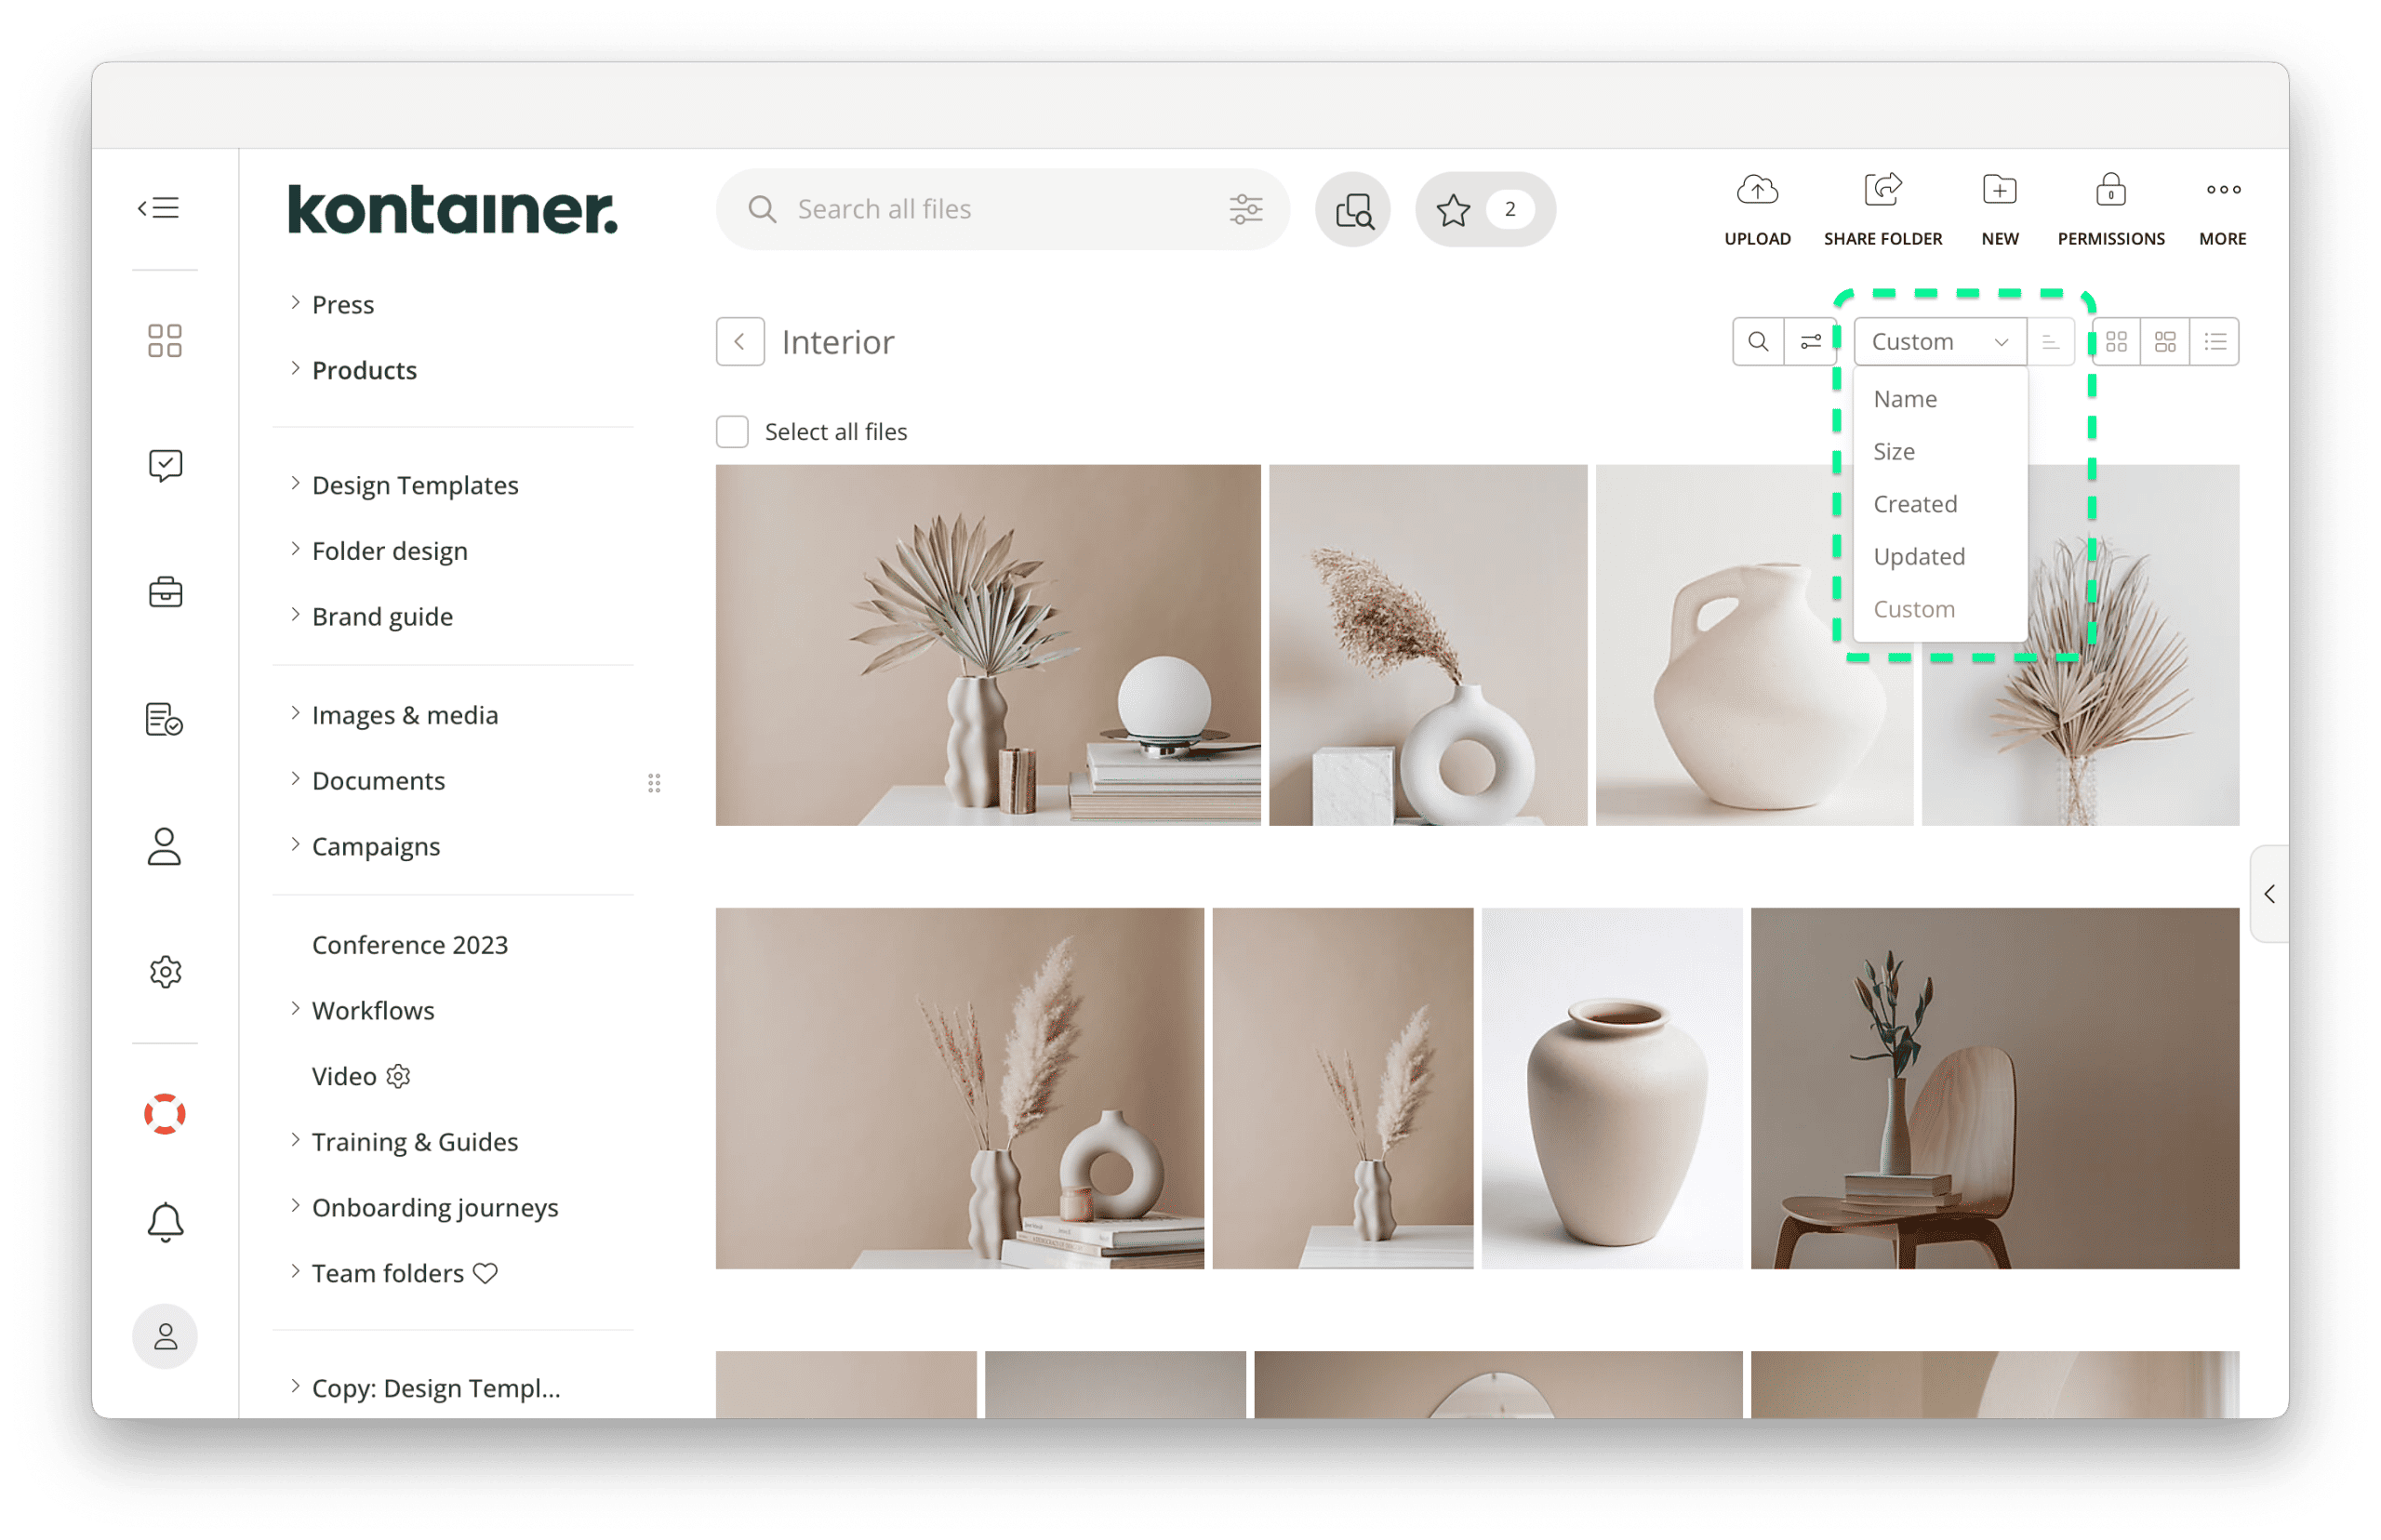
Task: Open starred files counter showing 2
Action: pyautogui.click(x=1484, y=208)
